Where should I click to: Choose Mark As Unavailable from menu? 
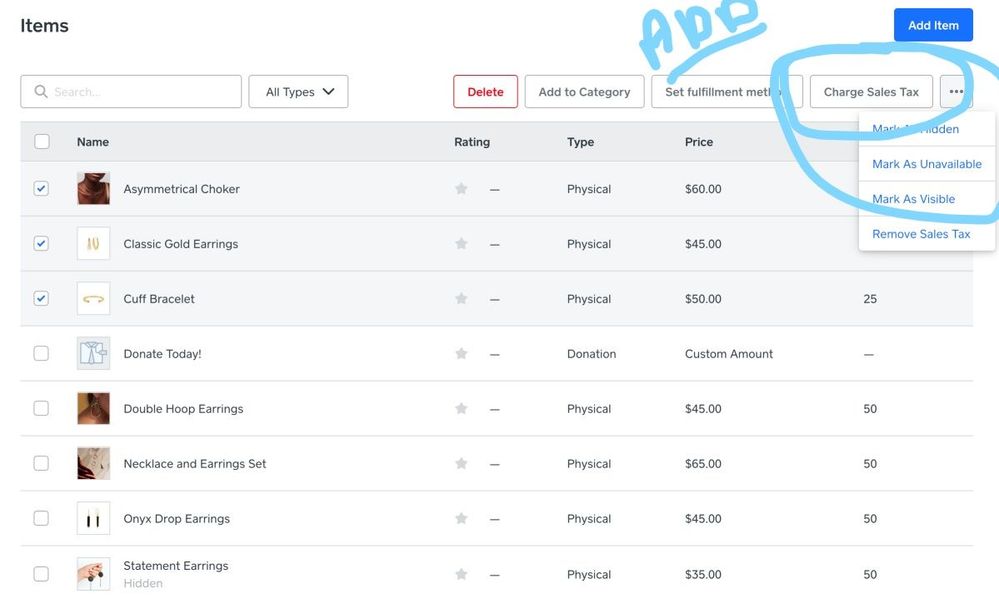pyautogui.click(x=926, y=164)
